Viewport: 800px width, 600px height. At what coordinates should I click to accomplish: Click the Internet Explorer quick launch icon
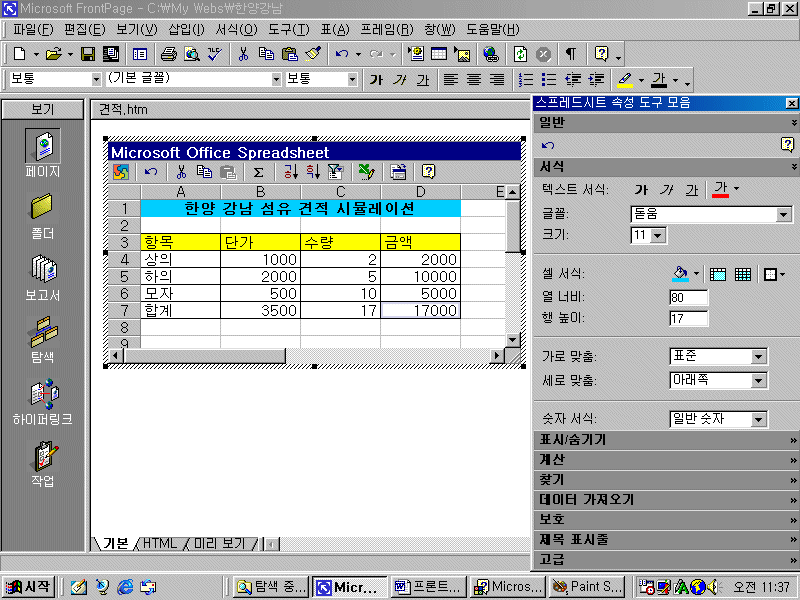(125, 587)
